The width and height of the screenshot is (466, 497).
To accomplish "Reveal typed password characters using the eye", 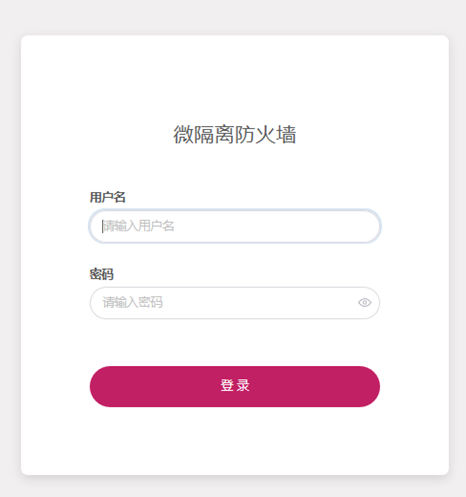I will [x=364, y=303].
